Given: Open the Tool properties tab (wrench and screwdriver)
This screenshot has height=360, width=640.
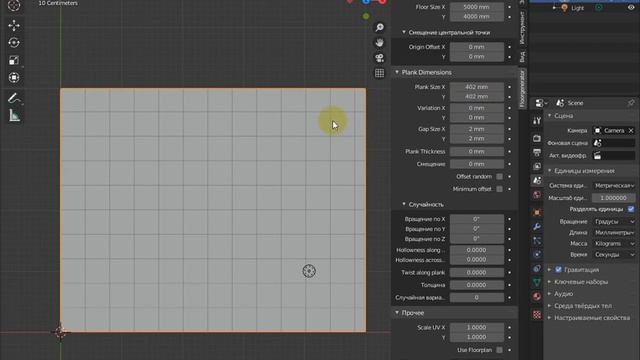Looking at the screenshot, I should pos(537,120).
